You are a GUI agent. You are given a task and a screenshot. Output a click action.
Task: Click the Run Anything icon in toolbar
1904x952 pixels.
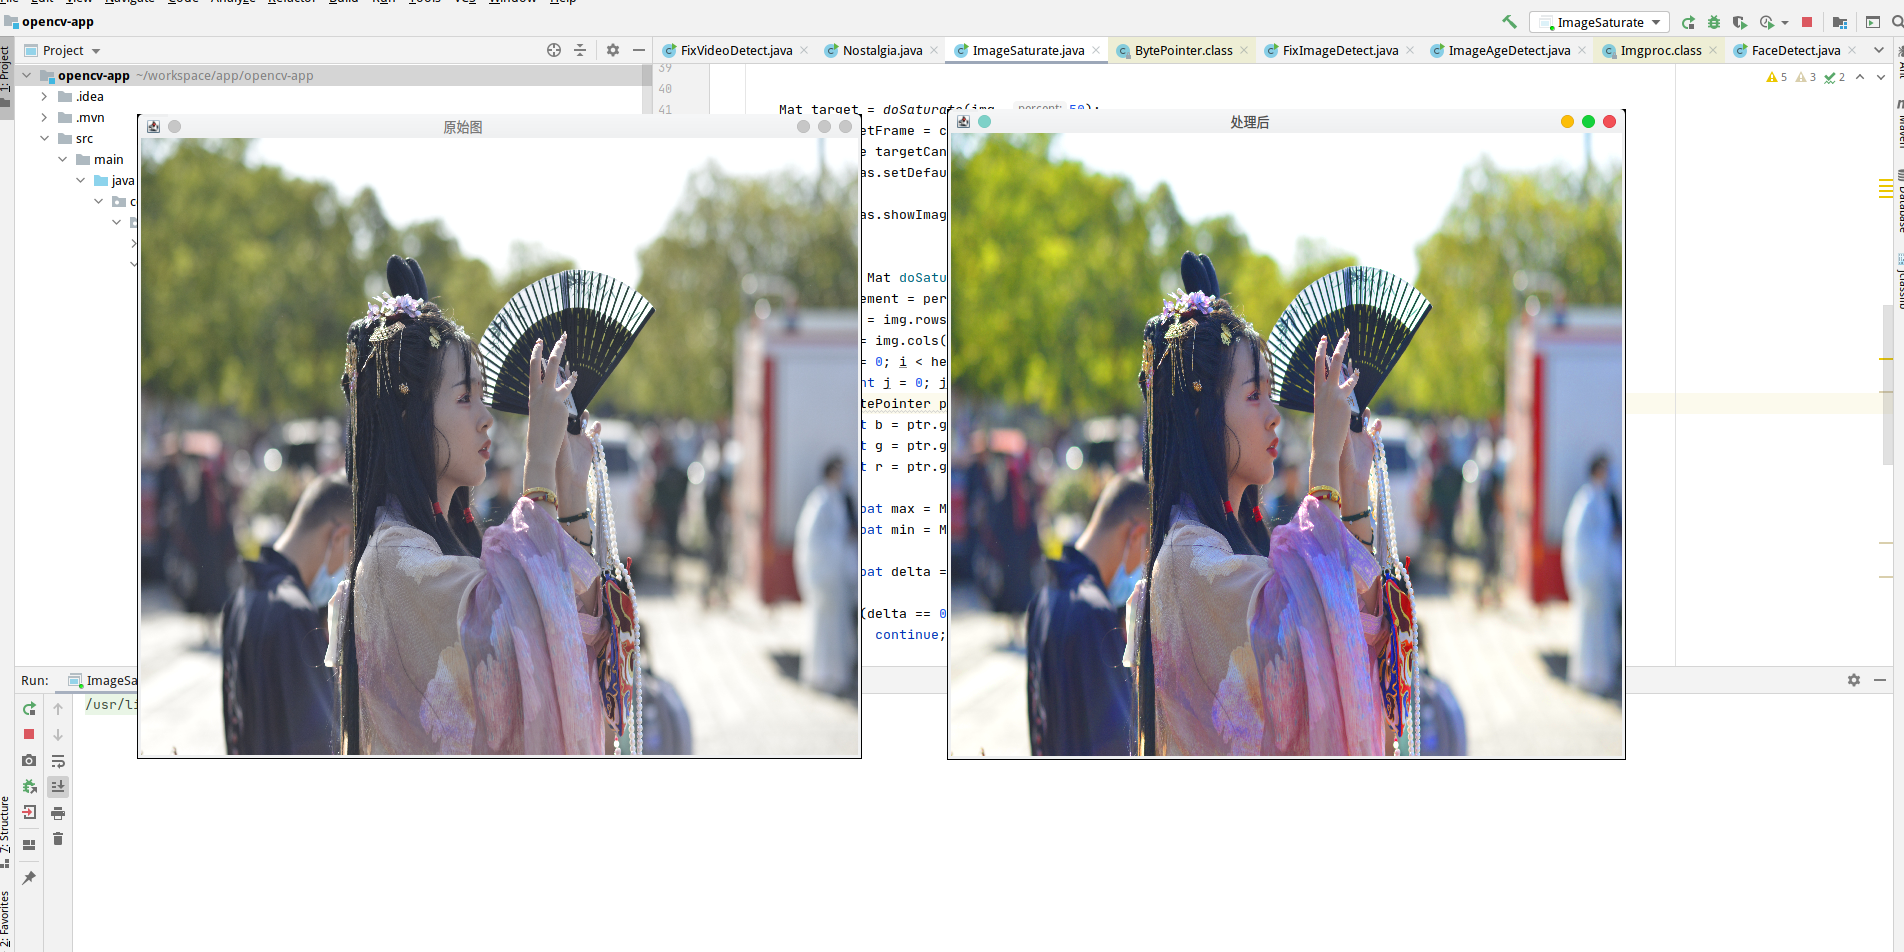(1873, 22)
